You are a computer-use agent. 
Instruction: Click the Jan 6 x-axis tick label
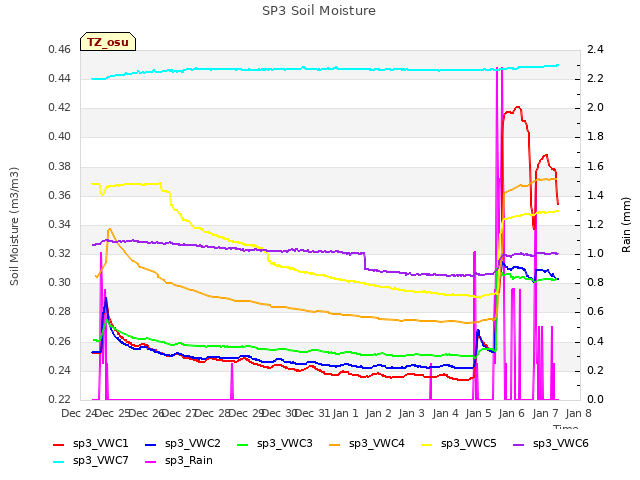coord(511,413)
